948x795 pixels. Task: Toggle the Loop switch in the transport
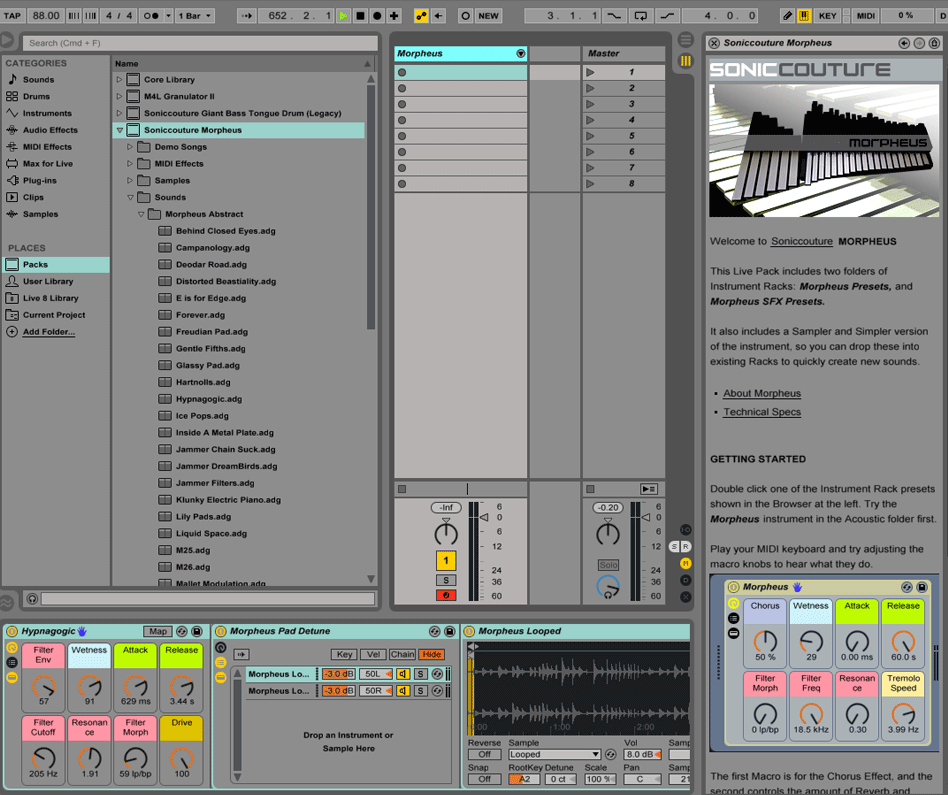pos(640,16)
